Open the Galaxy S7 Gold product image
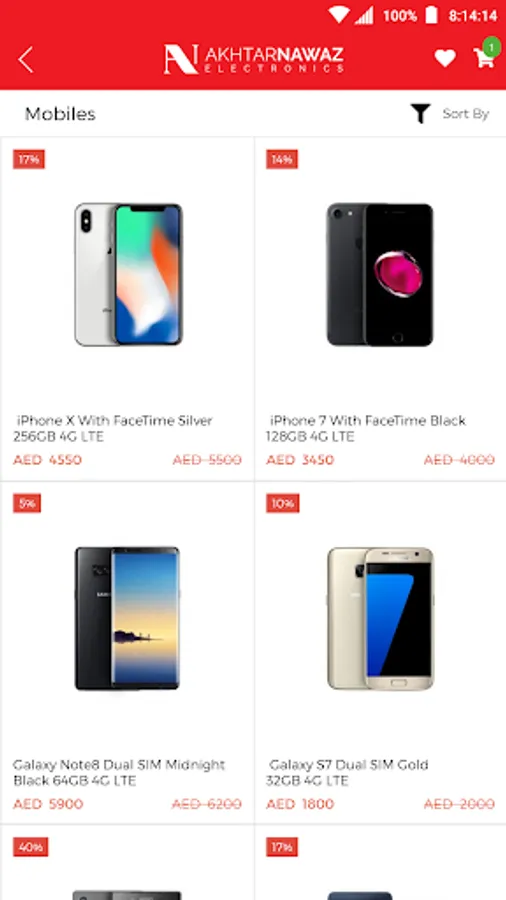Image resolution: width=506 pixels, height=900 pixels. pos(380,618)
